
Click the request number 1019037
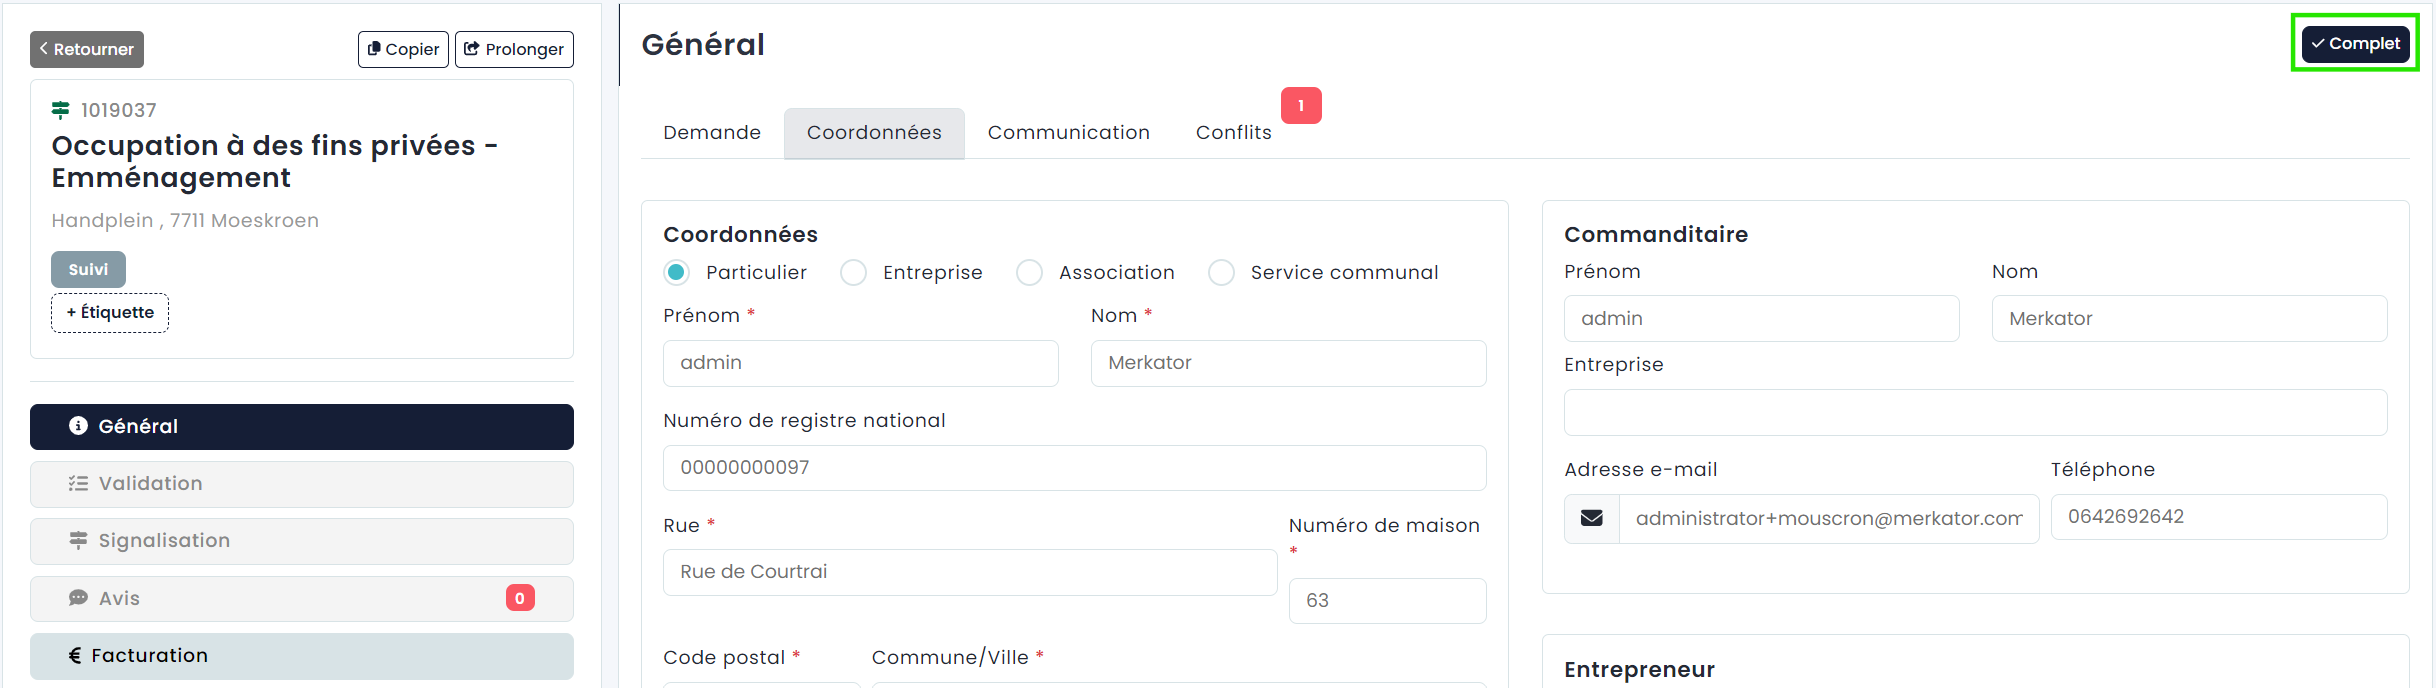click(119, 110)
